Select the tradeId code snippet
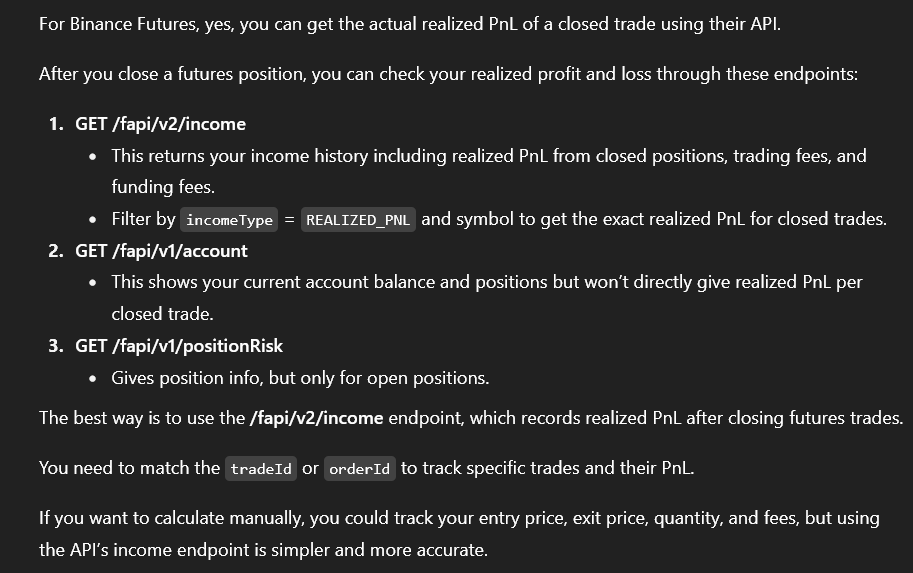The height and width of the screenshot is (573, 913). [261, 469]
